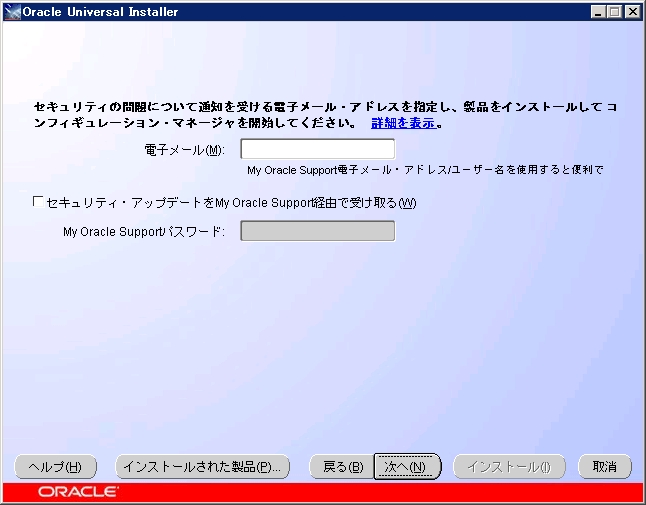This screenshot has width=646, height=505.
Task: Open the 詳細を表示 link
Action: [x=403, y=124]
